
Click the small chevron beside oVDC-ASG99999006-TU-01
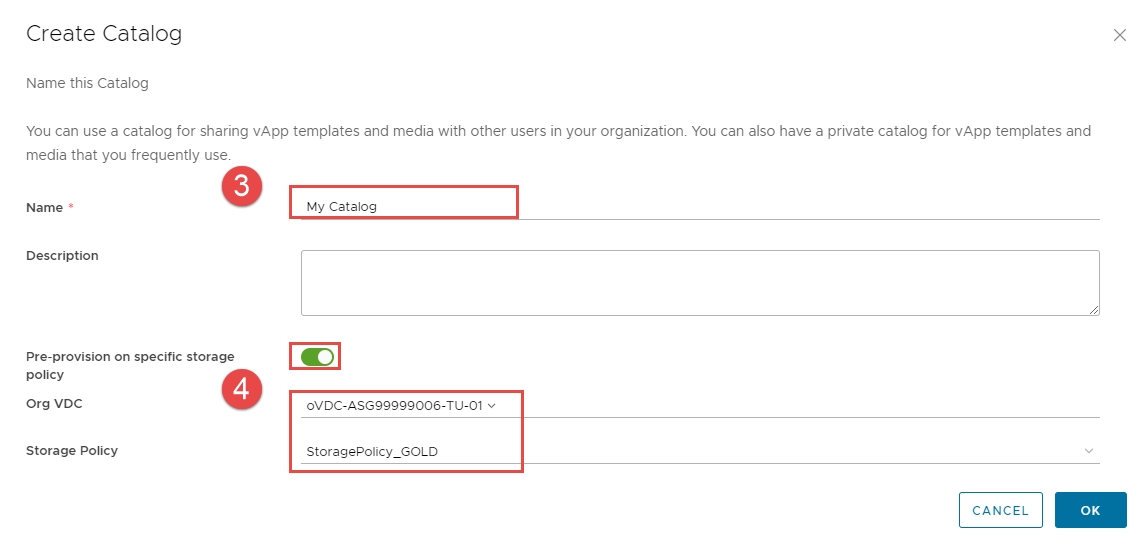(492, 406)
